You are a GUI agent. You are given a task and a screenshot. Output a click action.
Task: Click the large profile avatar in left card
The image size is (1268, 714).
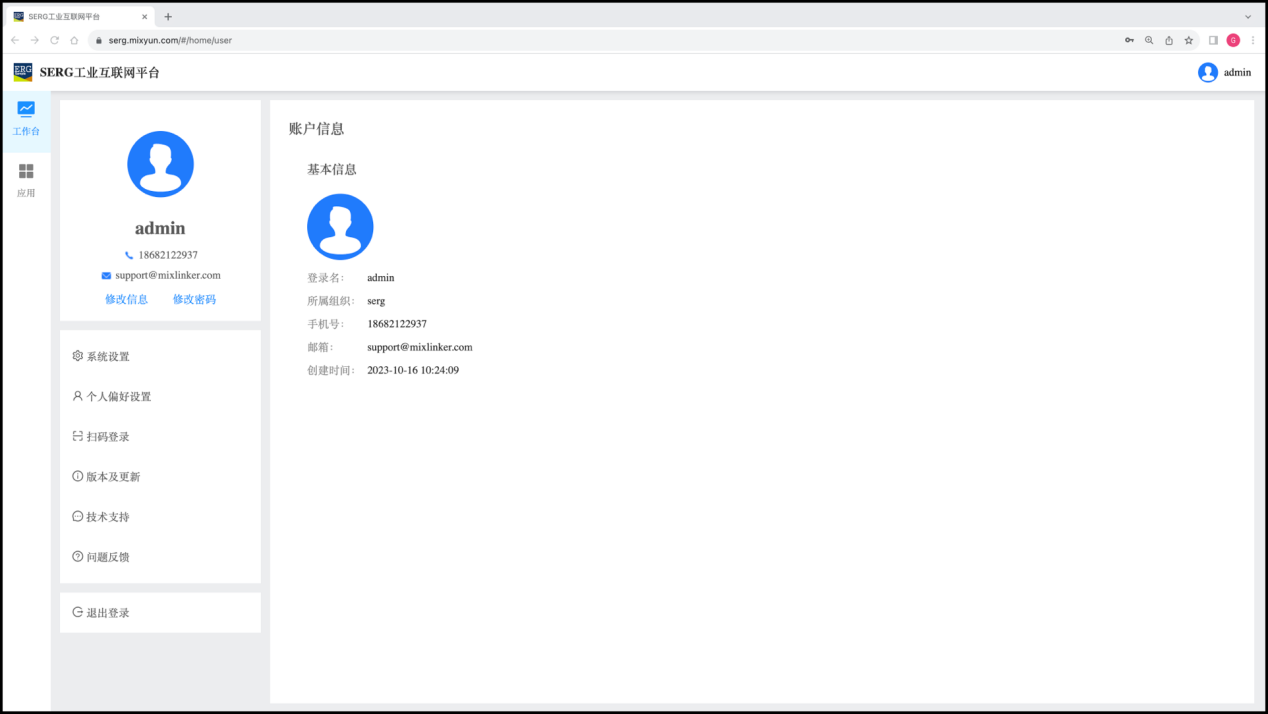[160, 164]
